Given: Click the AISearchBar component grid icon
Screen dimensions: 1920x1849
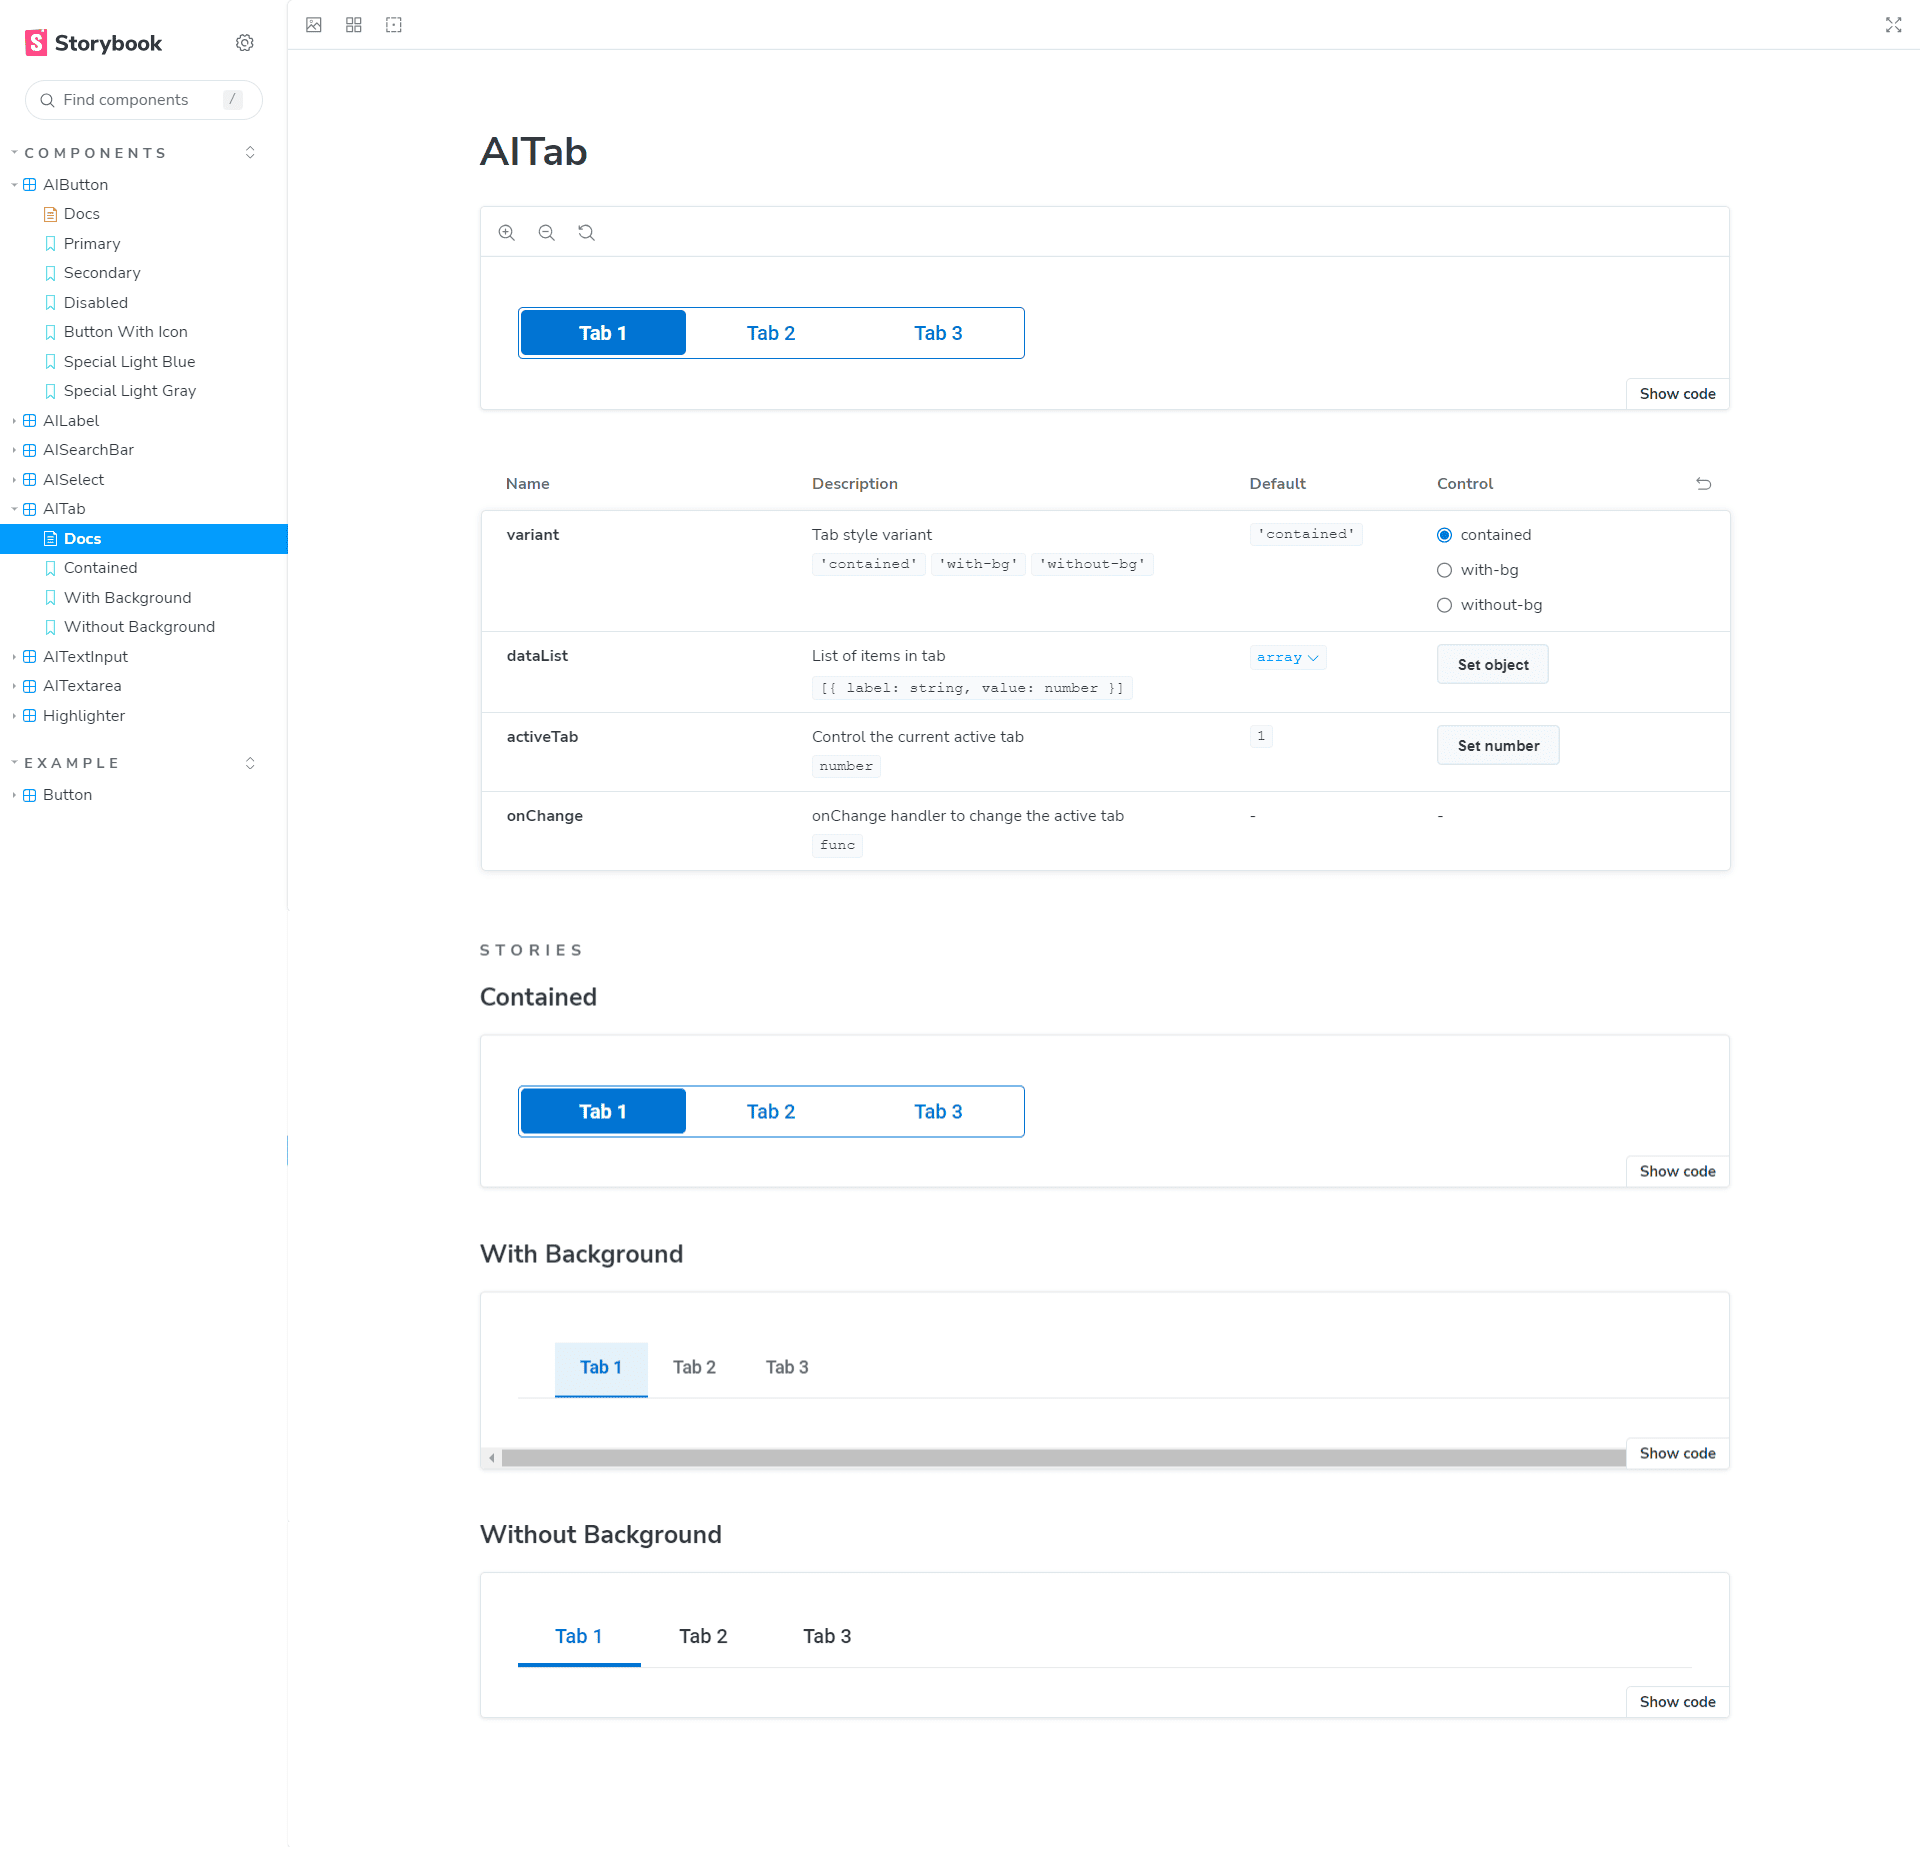Looking at the screenshot, I should (30, 450).
